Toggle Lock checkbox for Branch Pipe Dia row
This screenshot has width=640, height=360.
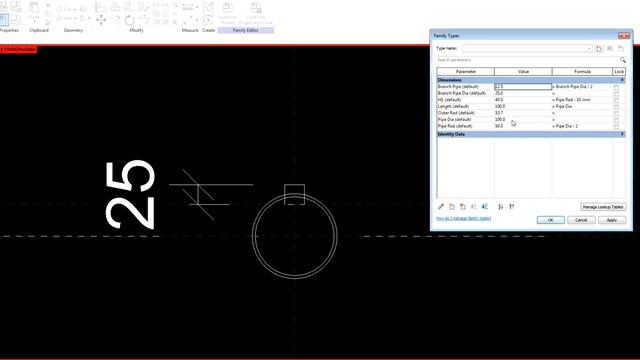pyautogui.click(x=616, y=93)
